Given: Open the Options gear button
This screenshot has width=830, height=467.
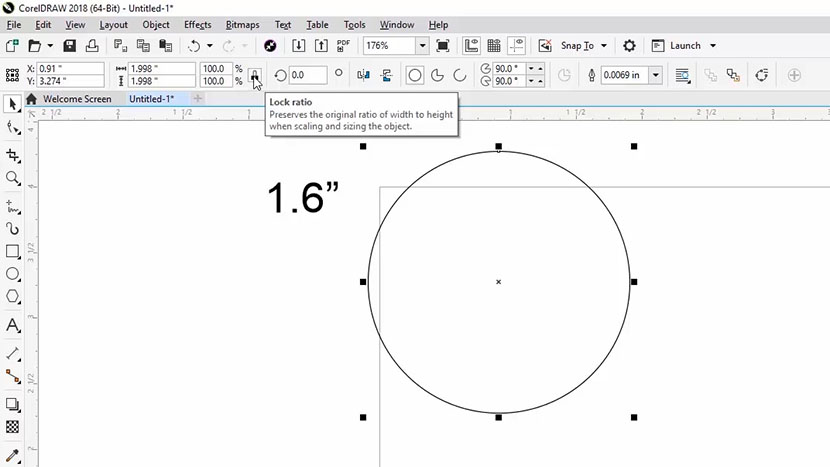Looking at the screenshot, I should click(629, 46).
